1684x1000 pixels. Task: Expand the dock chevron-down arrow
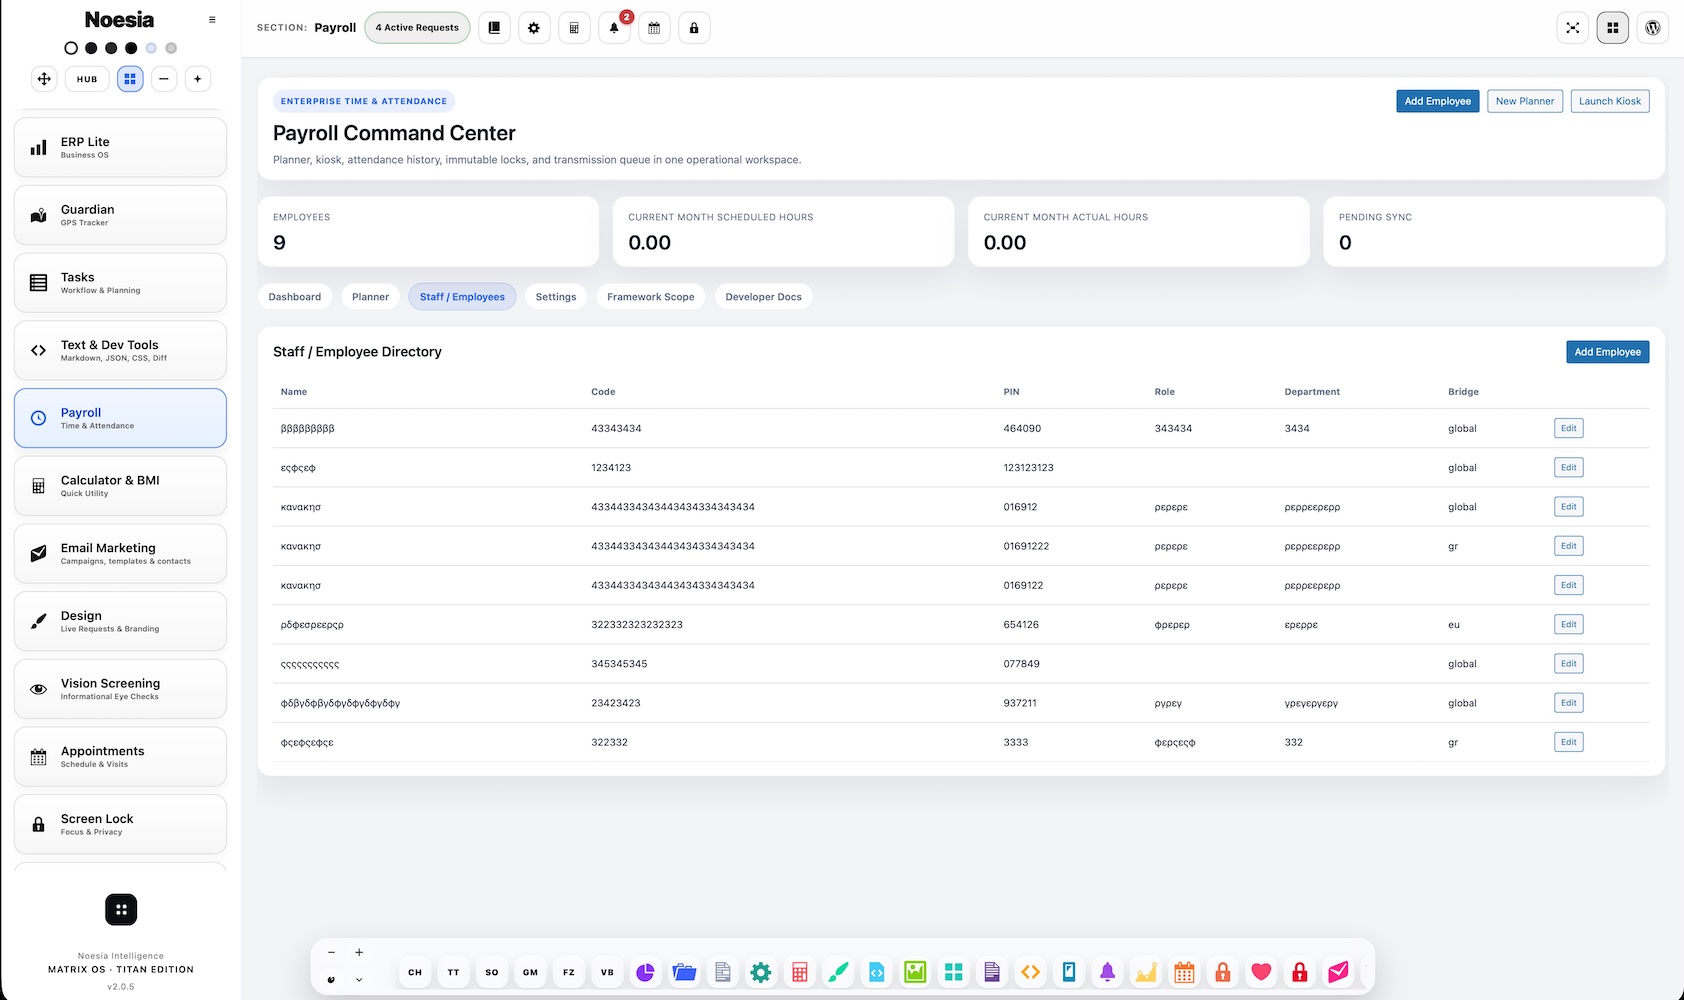359,980
